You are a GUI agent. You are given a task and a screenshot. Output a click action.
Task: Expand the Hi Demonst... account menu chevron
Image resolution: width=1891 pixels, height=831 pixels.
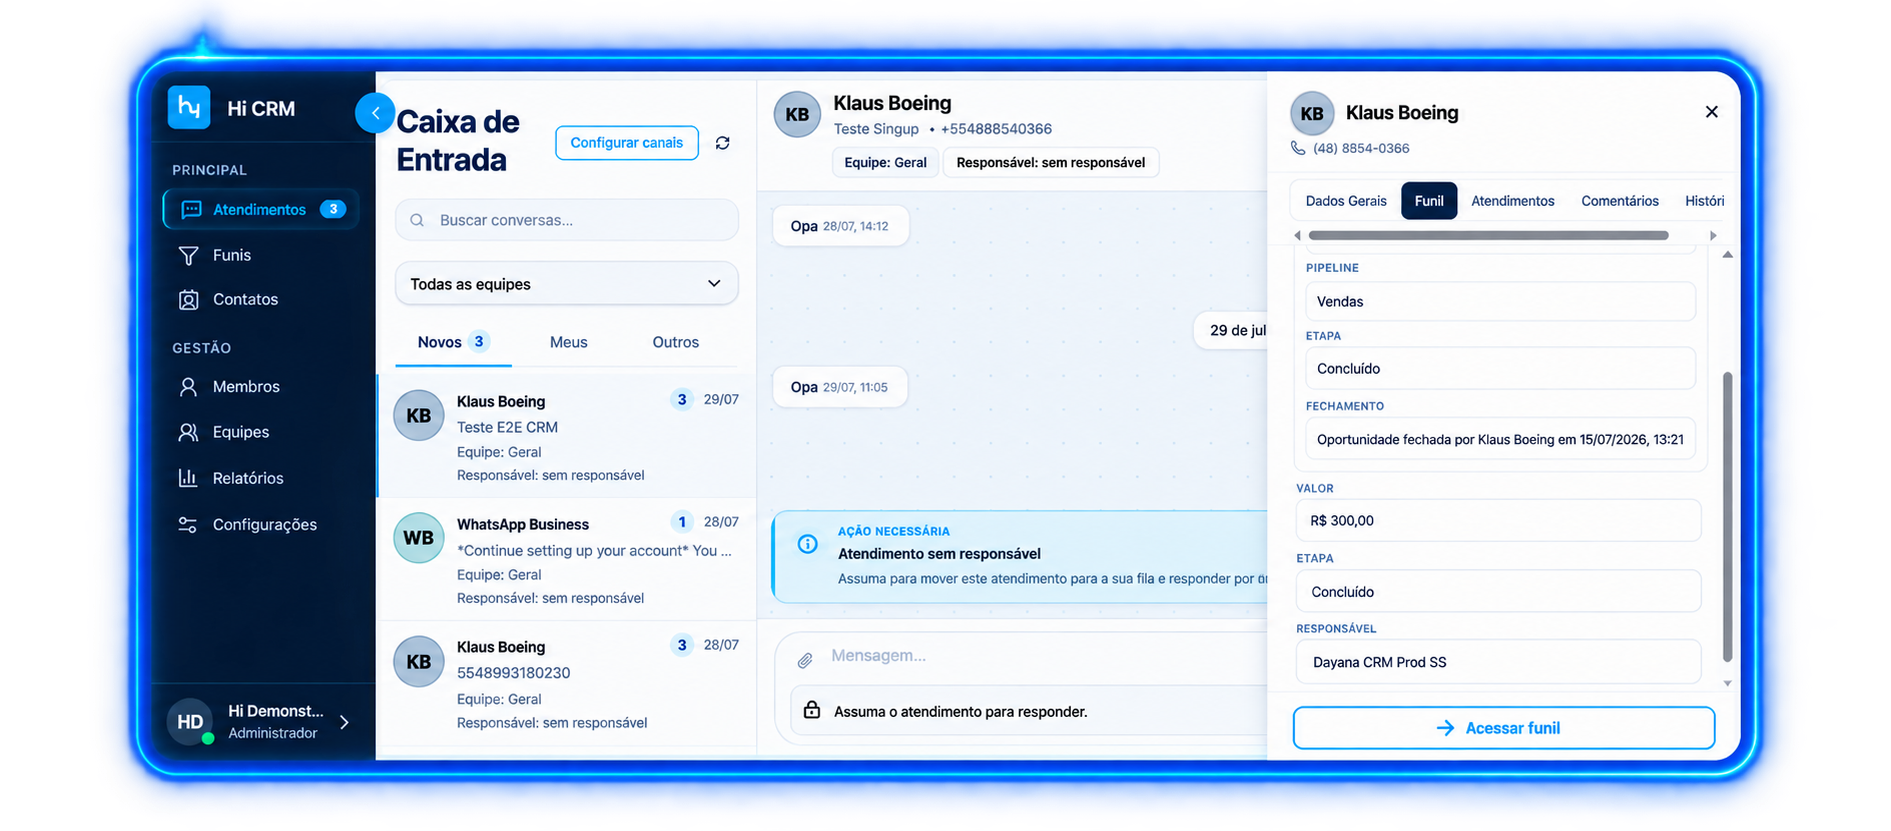tap(344, 722)
